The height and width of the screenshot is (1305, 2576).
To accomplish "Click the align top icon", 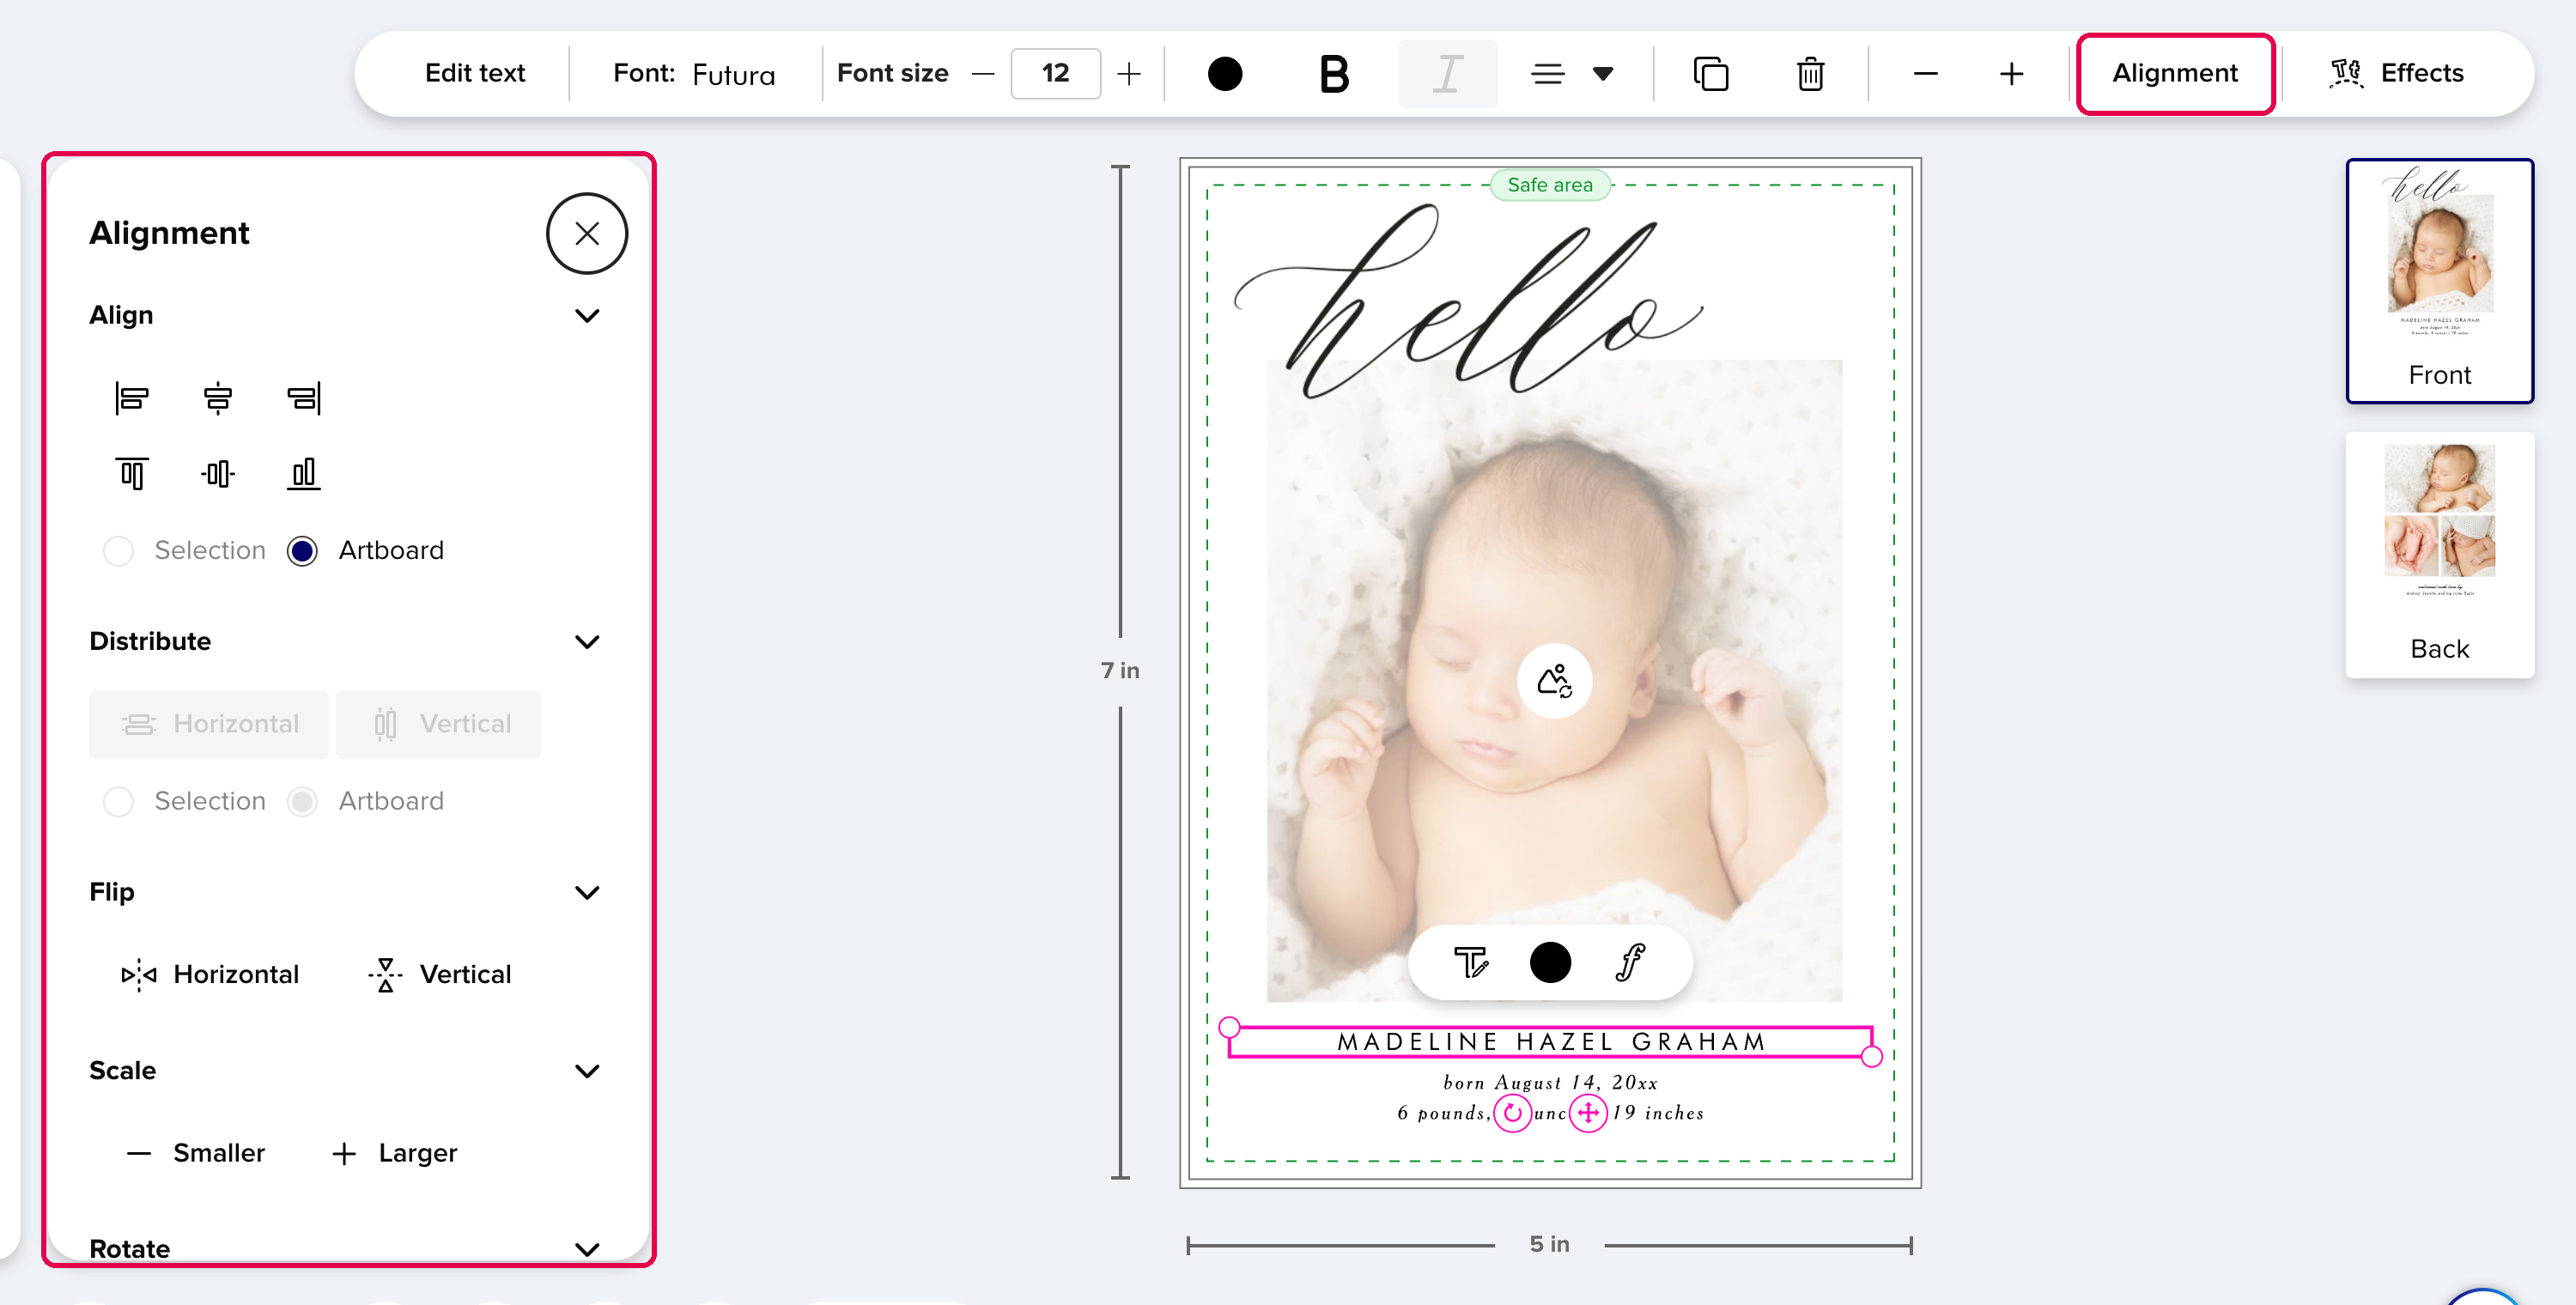I will 132,473.
